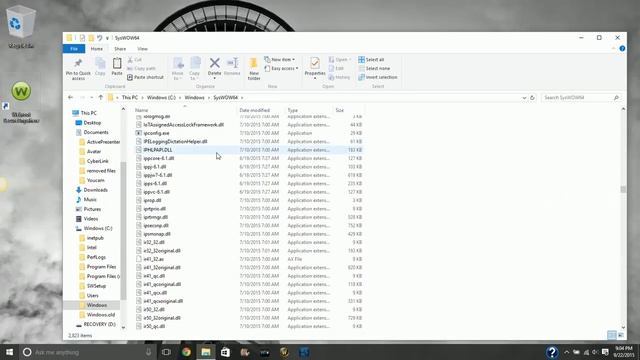This screenshot has height=360, width=640.
Task: Open Videos in navigation pane
Action: pyautogui.click(x=91, y=219)
